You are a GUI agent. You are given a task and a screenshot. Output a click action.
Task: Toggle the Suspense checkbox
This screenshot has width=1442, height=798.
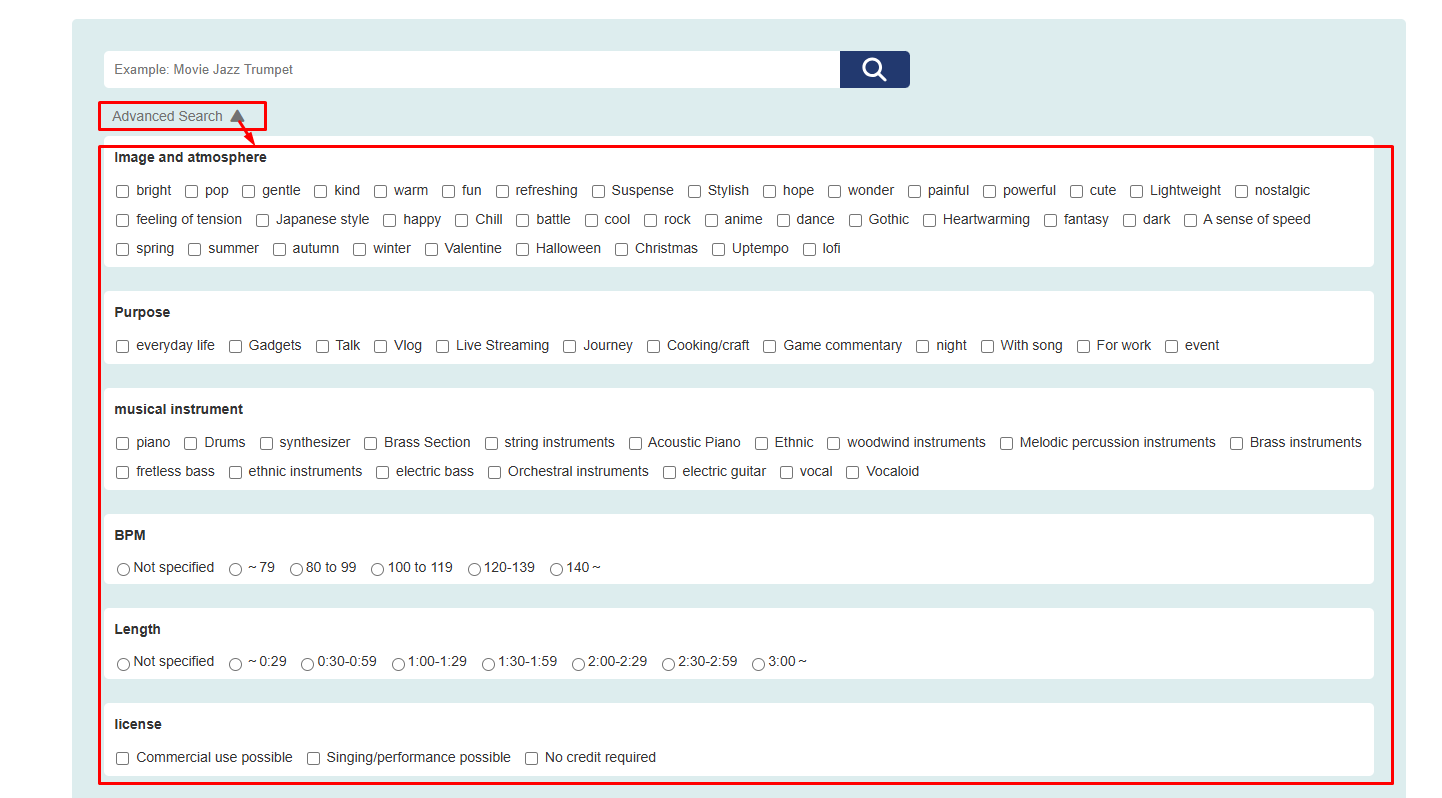(x=599, y=191)
